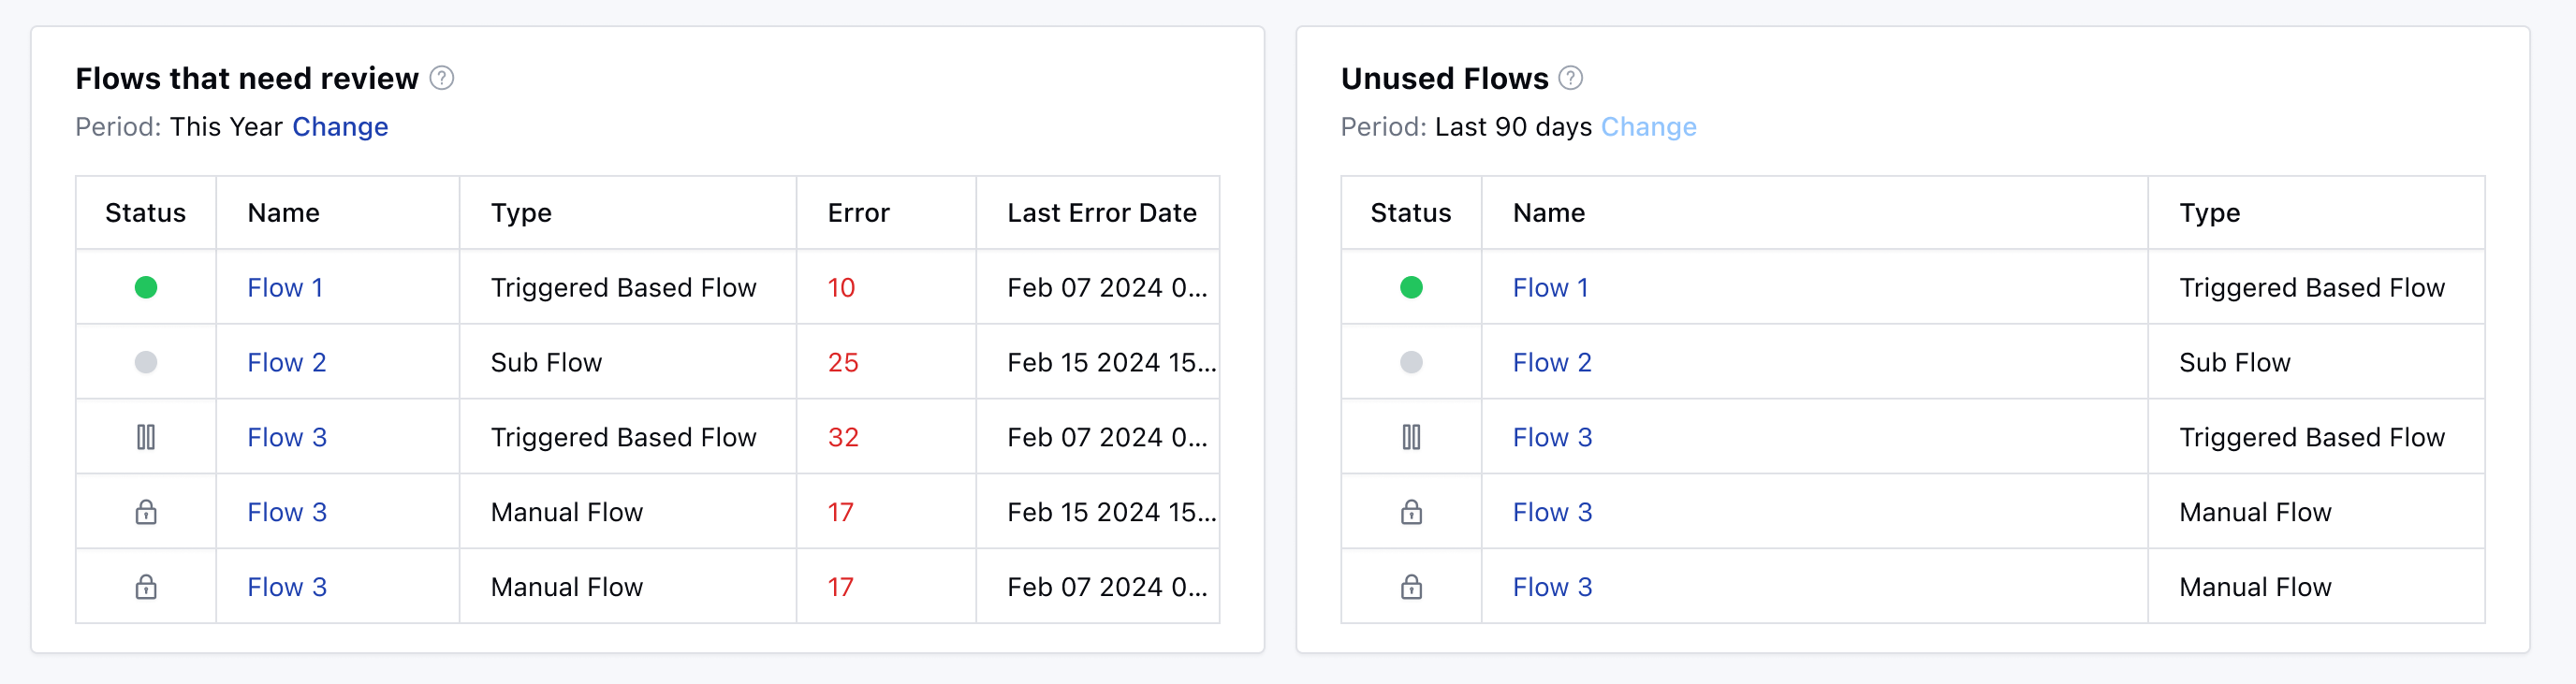Click gray inactive status dot for Sub Flow in review table
The image size is (2576, 684).
click(146, 363)
